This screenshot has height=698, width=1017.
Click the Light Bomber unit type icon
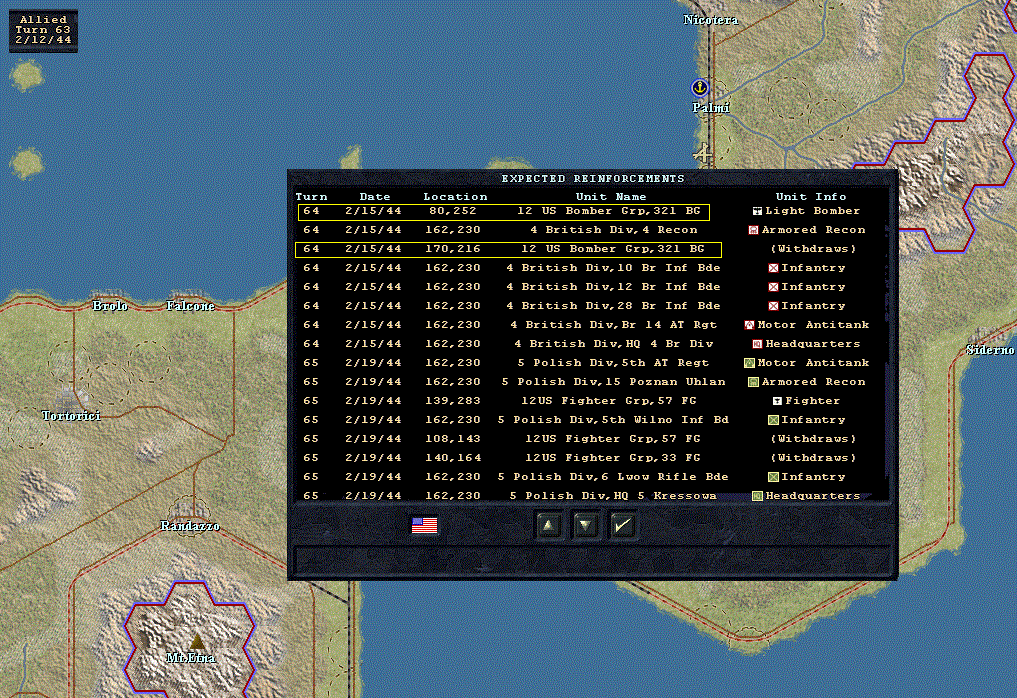pyautogui.click(x=756, y=211)
